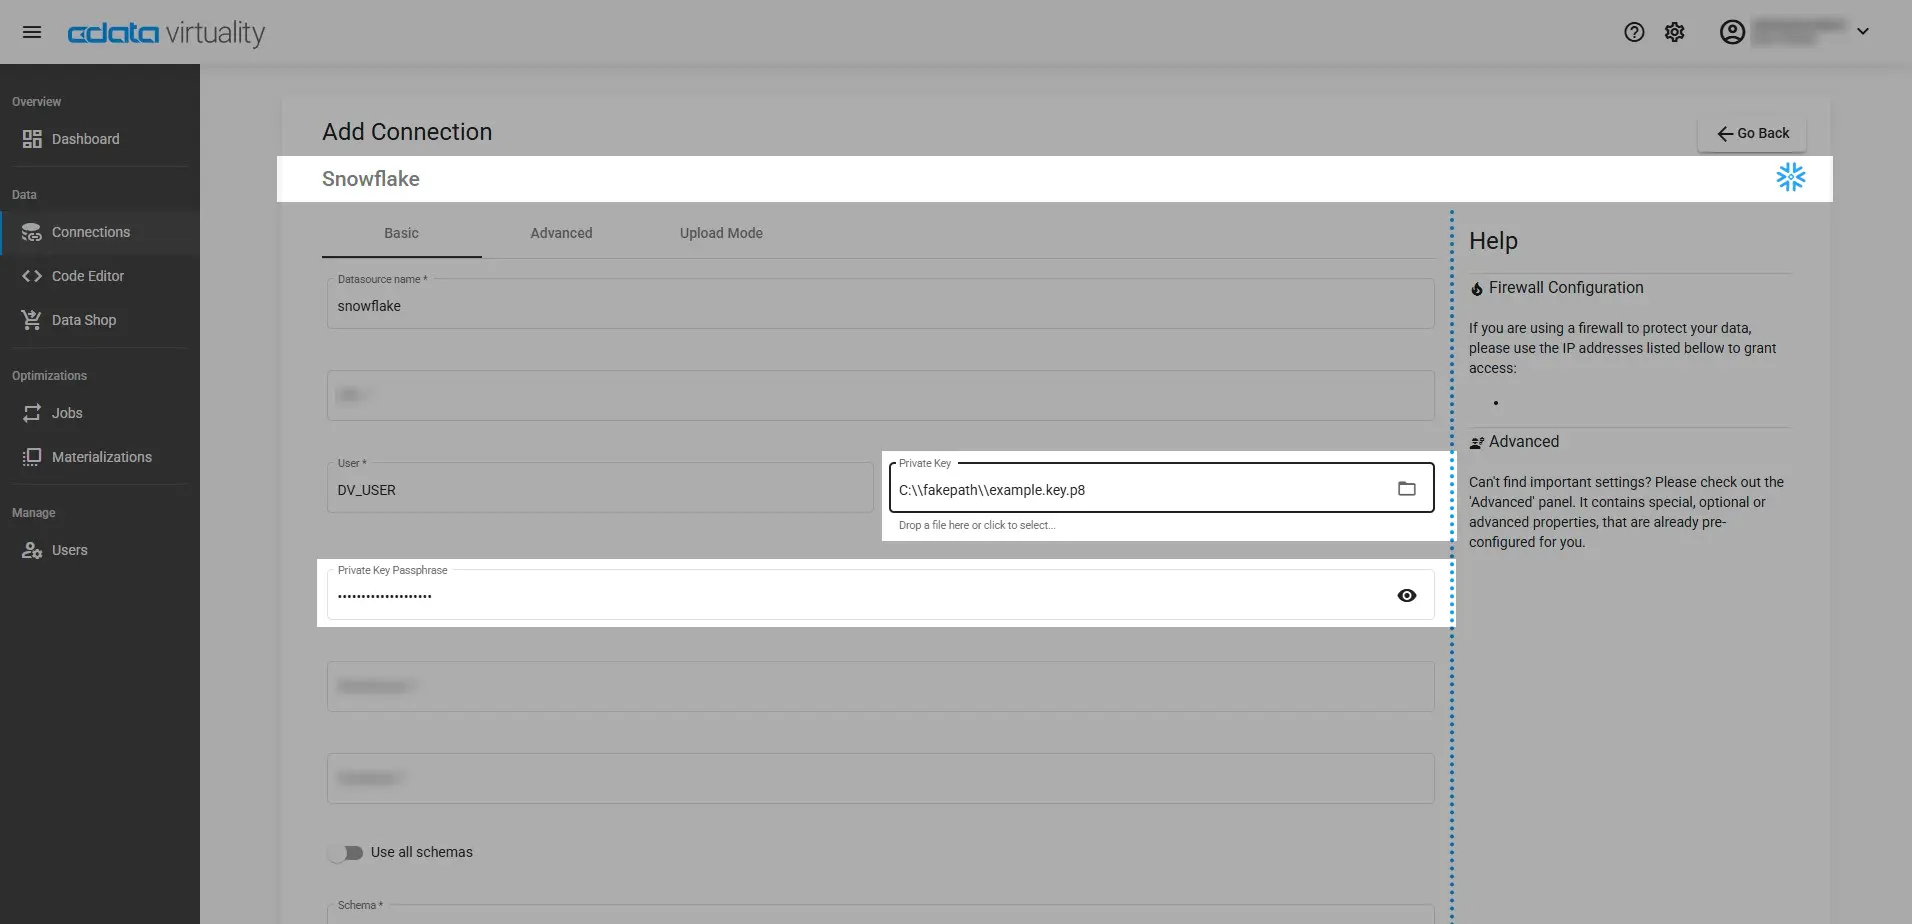This screenshot has height=924, width=1912.
Task: Click the Private Key Passphrase field
Action: click(x=880, y=595)
